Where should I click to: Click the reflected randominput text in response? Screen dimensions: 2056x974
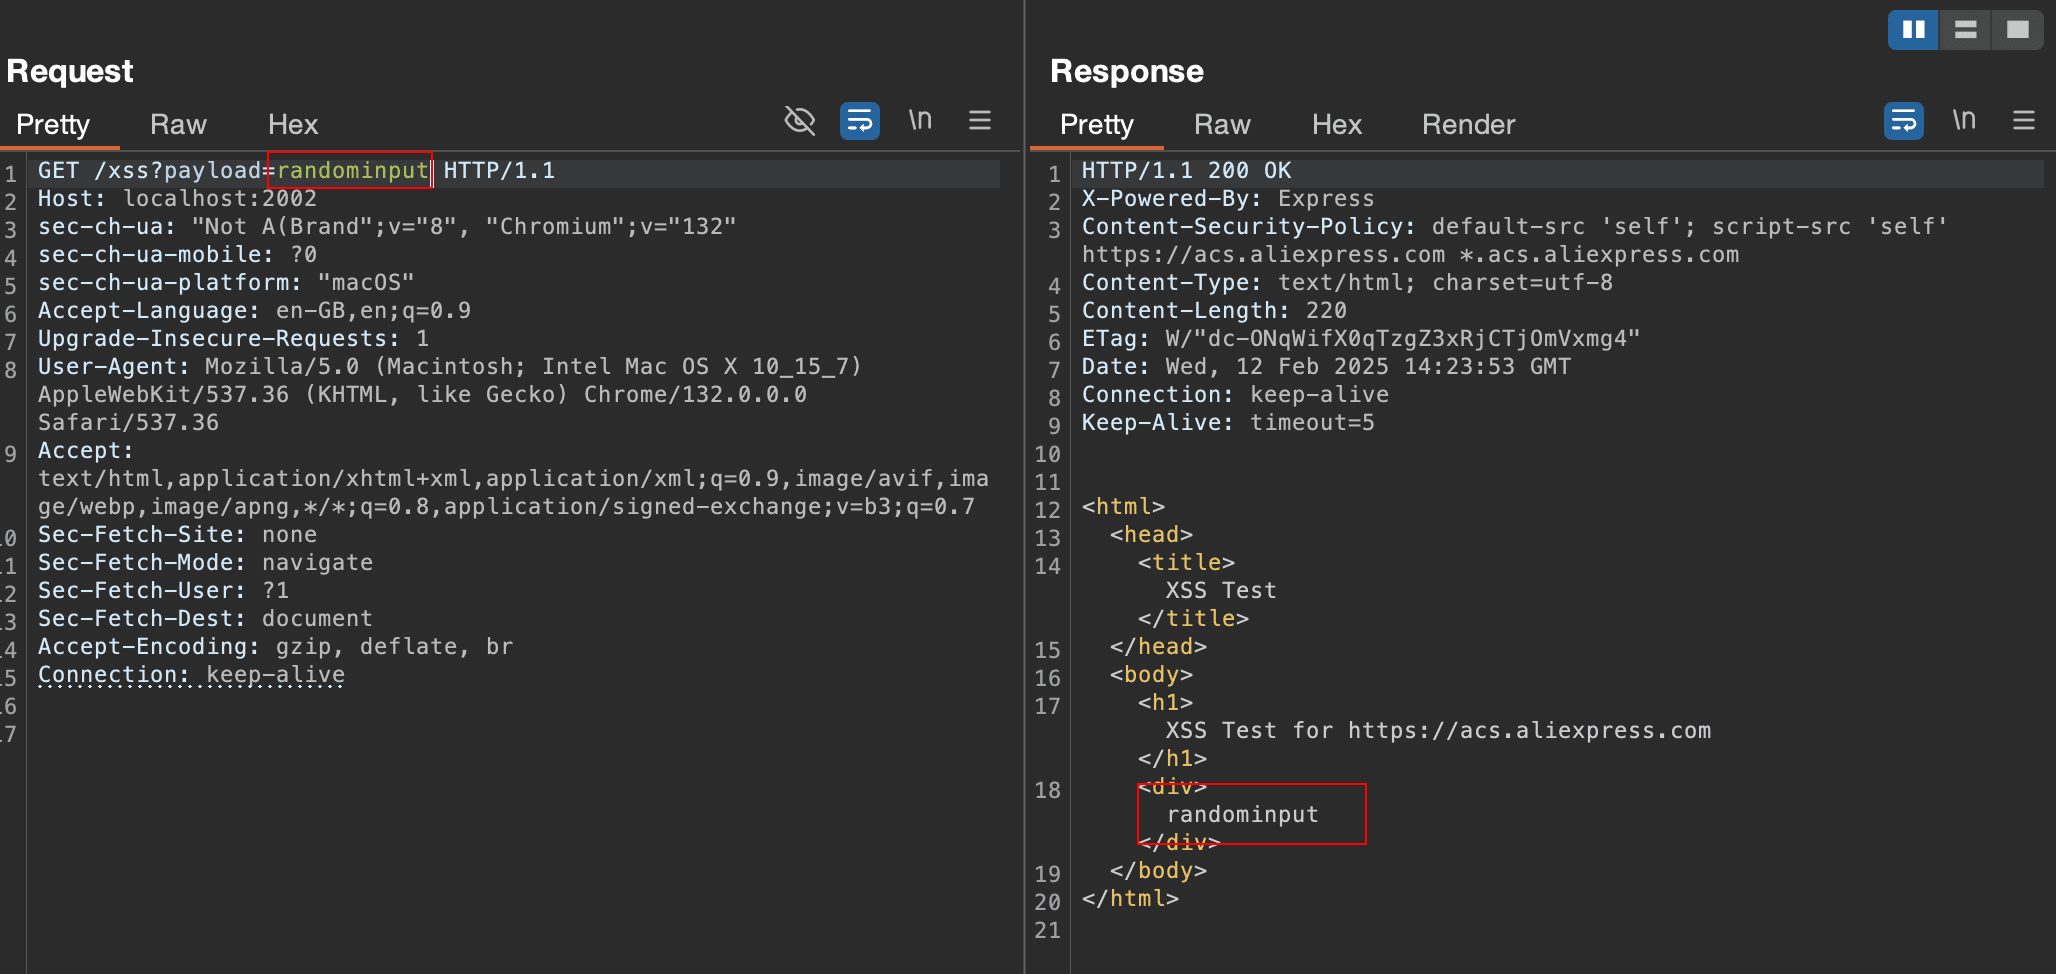[x=1242, y=815]
